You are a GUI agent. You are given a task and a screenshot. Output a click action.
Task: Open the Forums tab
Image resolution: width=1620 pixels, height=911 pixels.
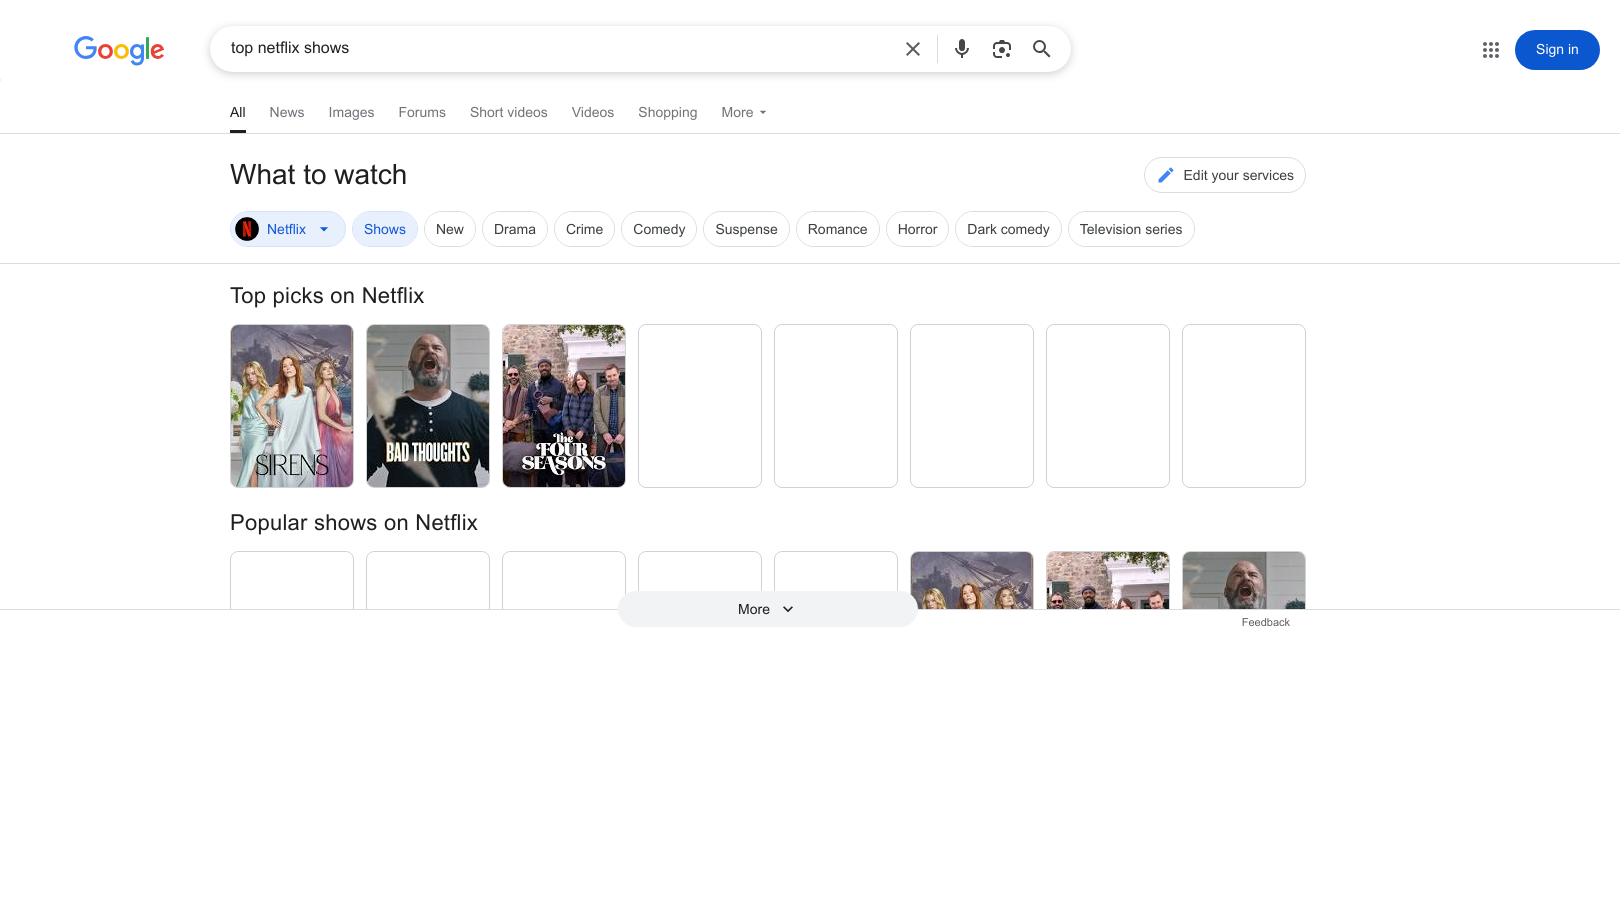point(422,112)
